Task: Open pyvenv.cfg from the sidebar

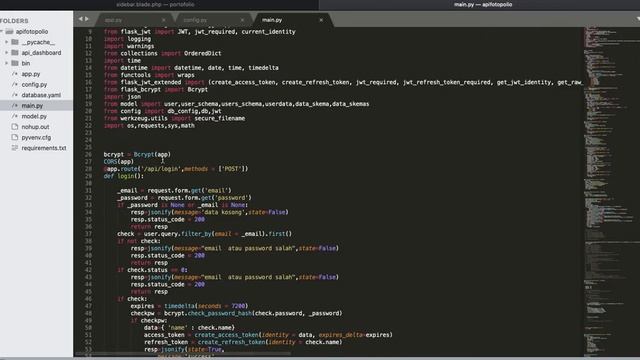Action: click(x=36, y=138)
